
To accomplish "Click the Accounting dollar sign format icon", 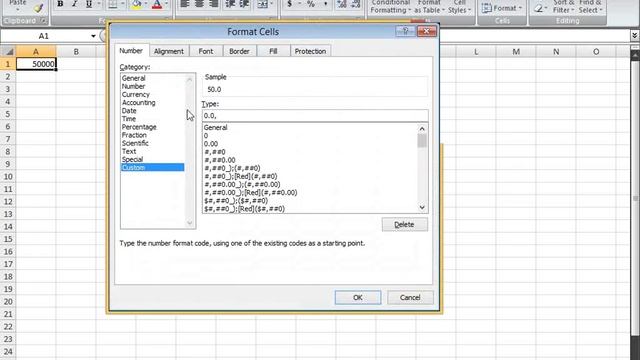I will tap(289, 4).
